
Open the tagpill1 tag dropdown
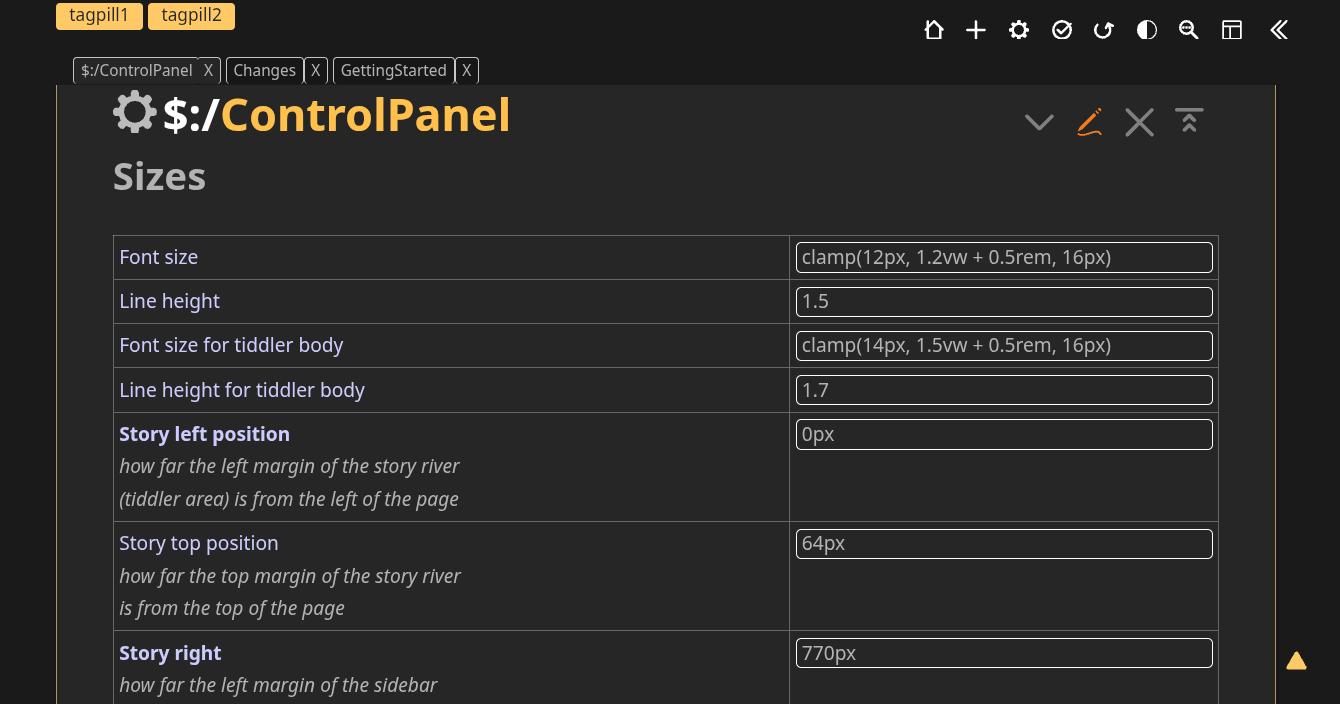point(99,15)
